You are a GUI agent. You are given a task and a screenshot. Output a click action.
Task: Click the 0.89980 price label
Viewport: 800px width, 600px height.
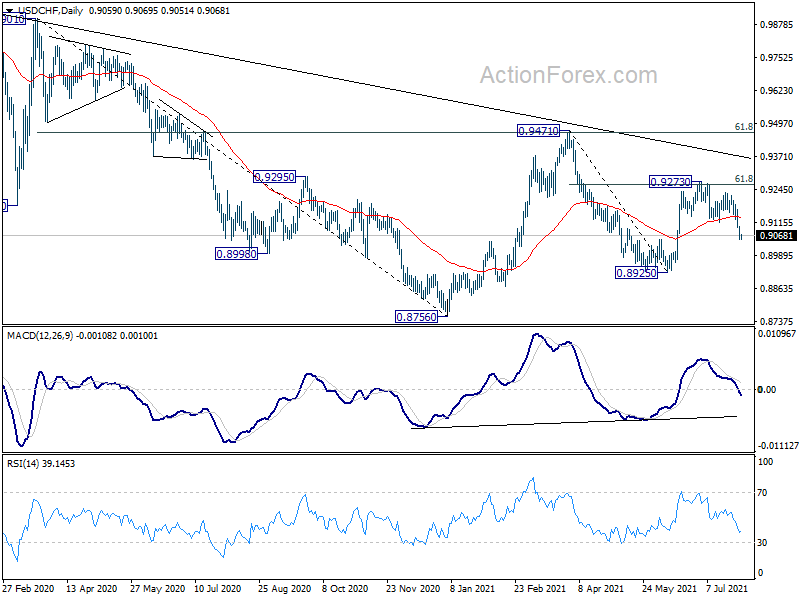[x=236, y=254]
